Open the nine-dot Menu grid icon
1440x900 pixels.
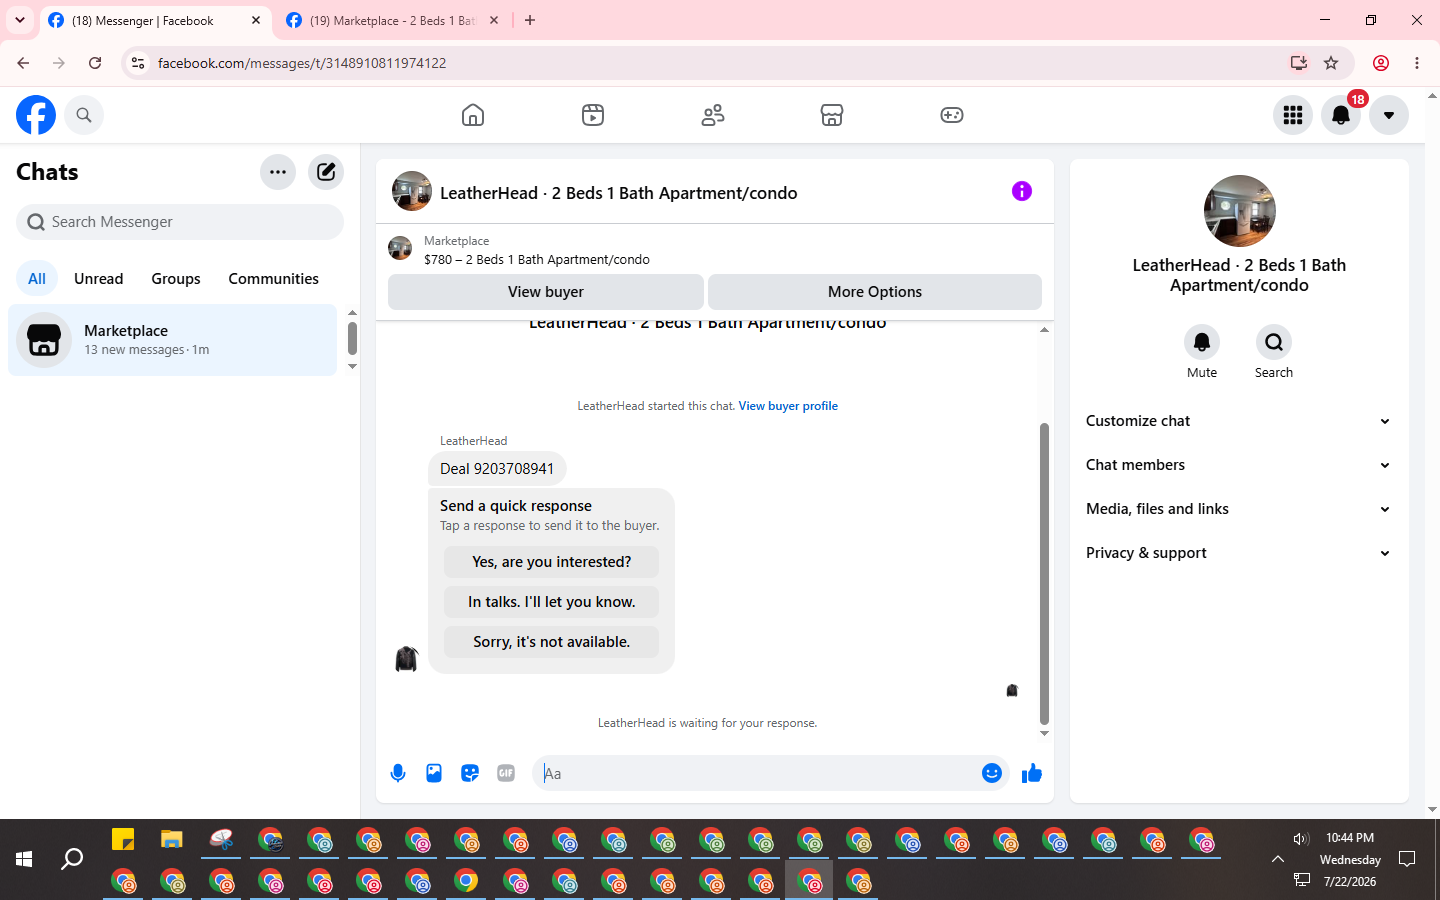[1293, 115]
